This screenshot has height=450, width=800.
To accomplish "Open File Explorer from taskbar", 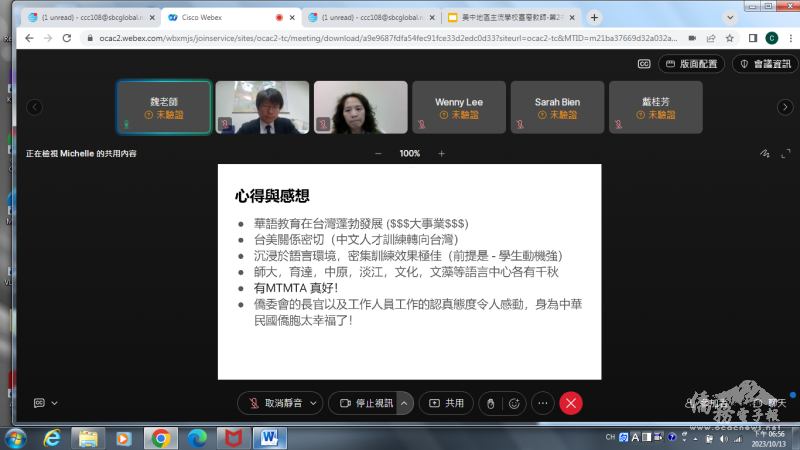I will pyautogui.click(x=88, y=438).
